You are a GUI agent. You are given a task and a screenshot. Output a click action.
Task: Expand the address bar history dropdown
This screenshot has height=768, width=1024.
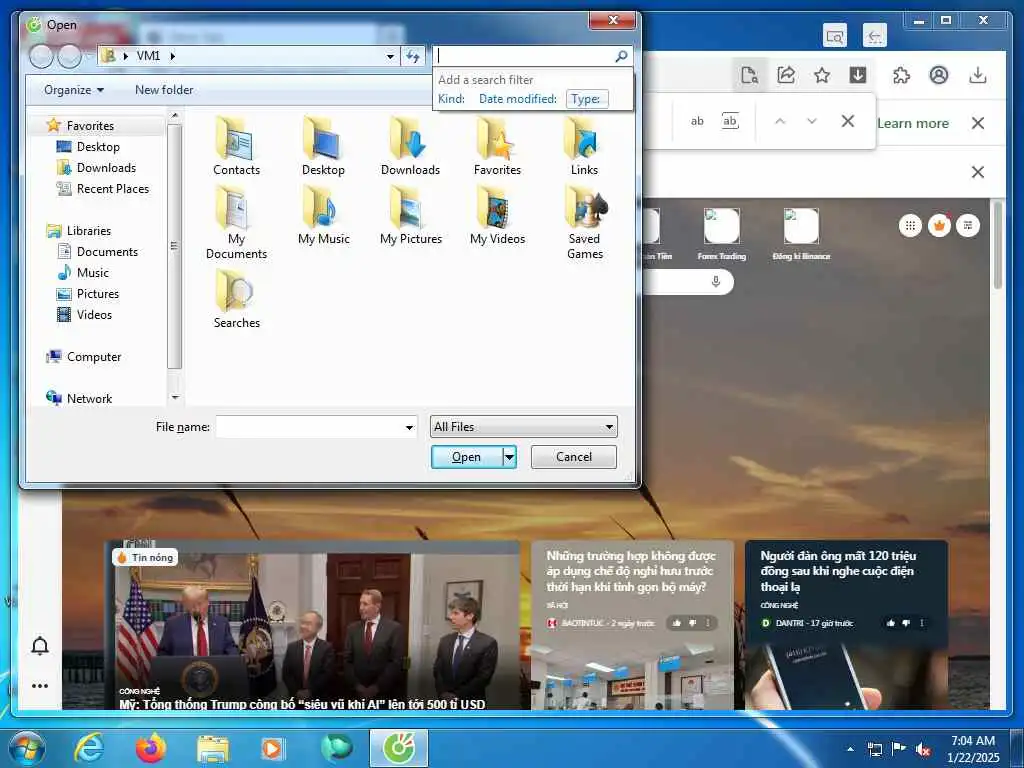[390, 57]
